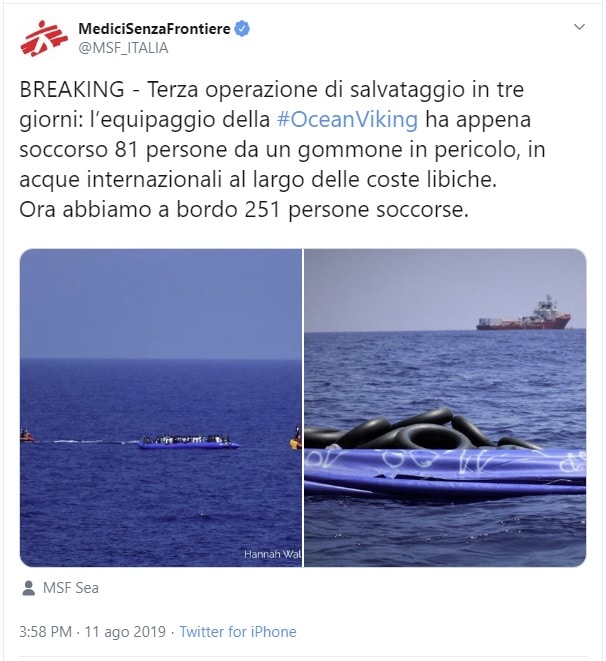Open the right photo with rescue ship
Screen dimensions: 606x661
point(445,408)
